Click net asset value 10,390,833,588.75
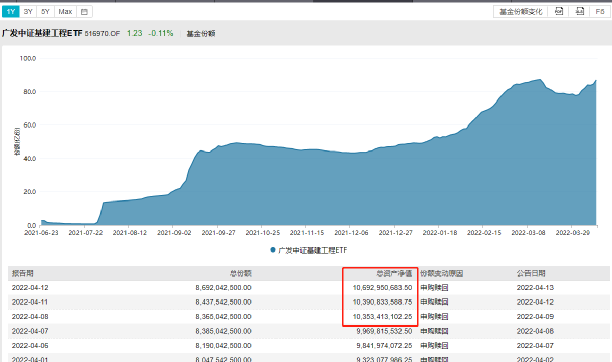612x362 pixels. 382,302
